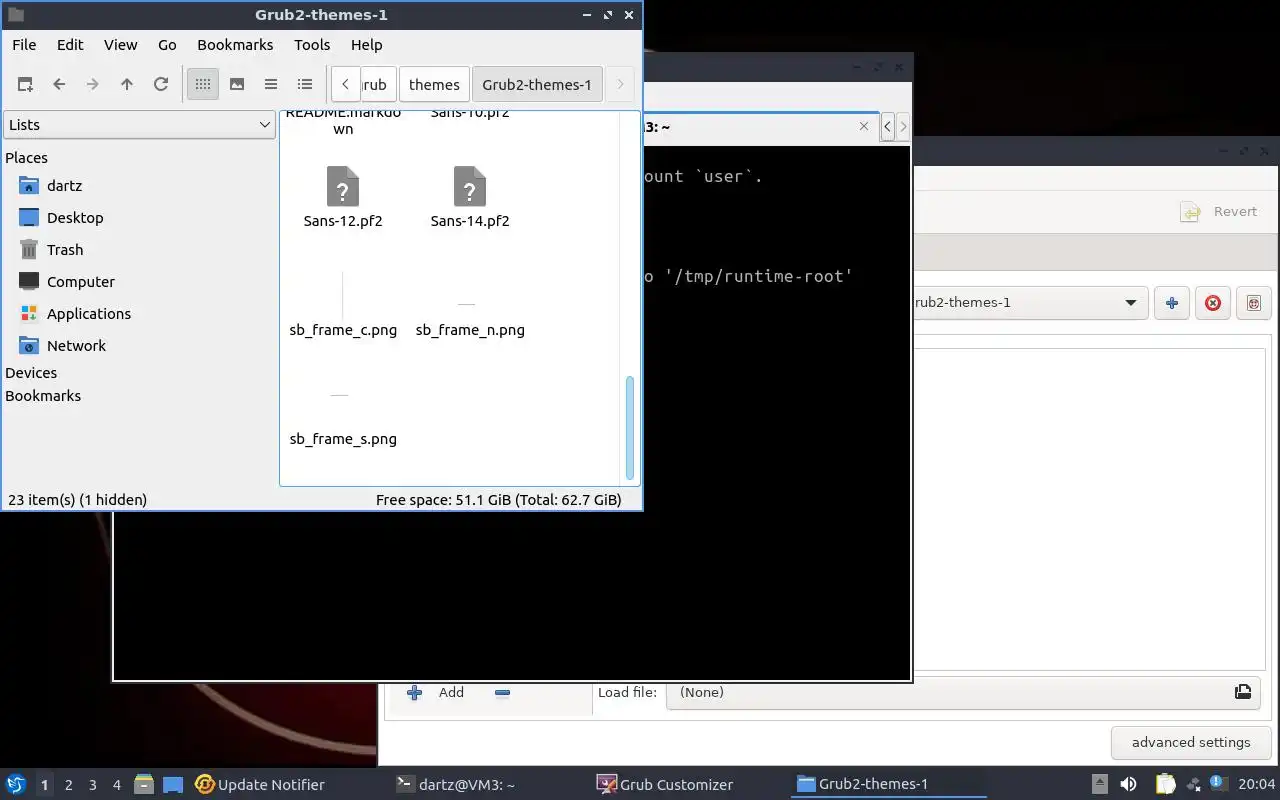The height and width of the screenshot is (800, 1280).
Task: Select Grub2-themes-1 path bar button
Action: click(537, 85)
